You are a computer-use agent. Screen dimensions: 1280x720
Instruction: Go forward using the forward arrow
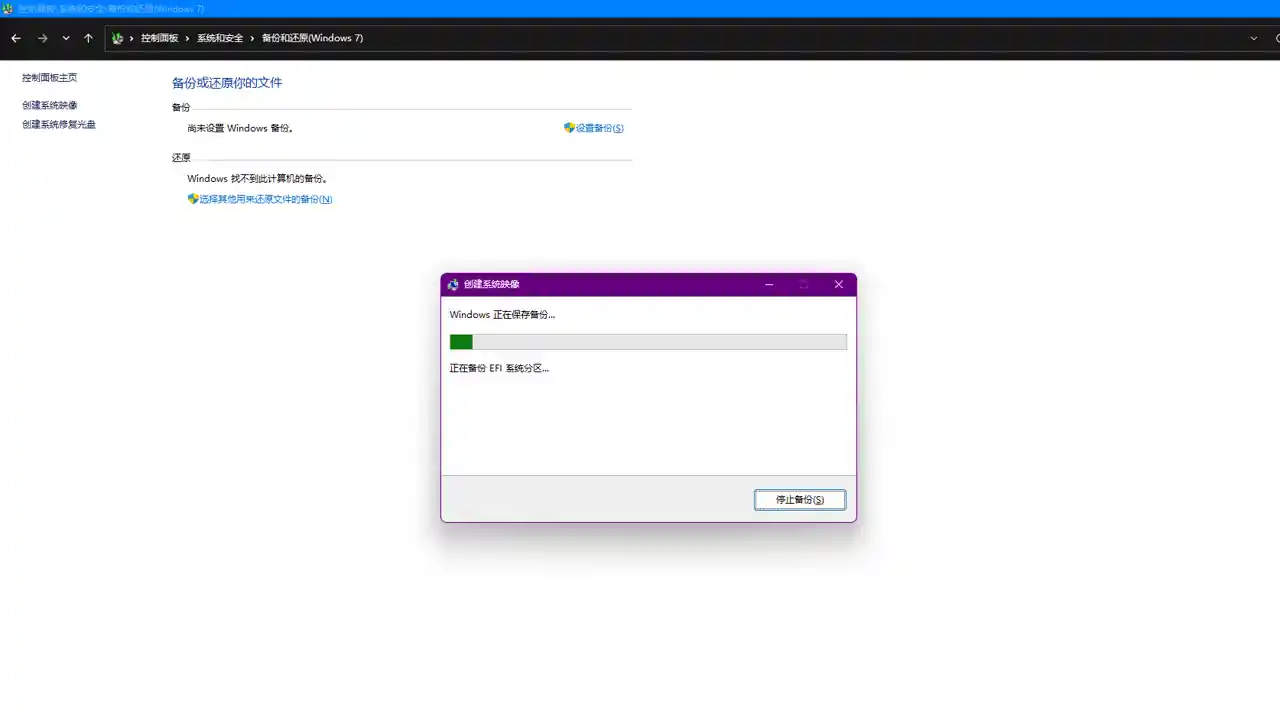(42, 38)
